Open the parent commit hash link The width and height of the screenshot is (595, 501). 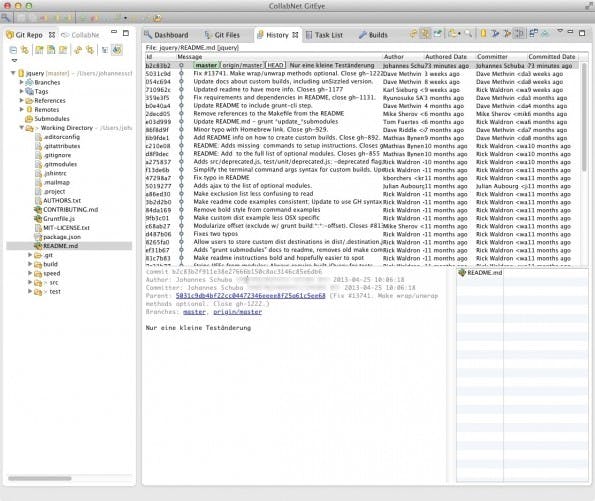coord(250,296)
